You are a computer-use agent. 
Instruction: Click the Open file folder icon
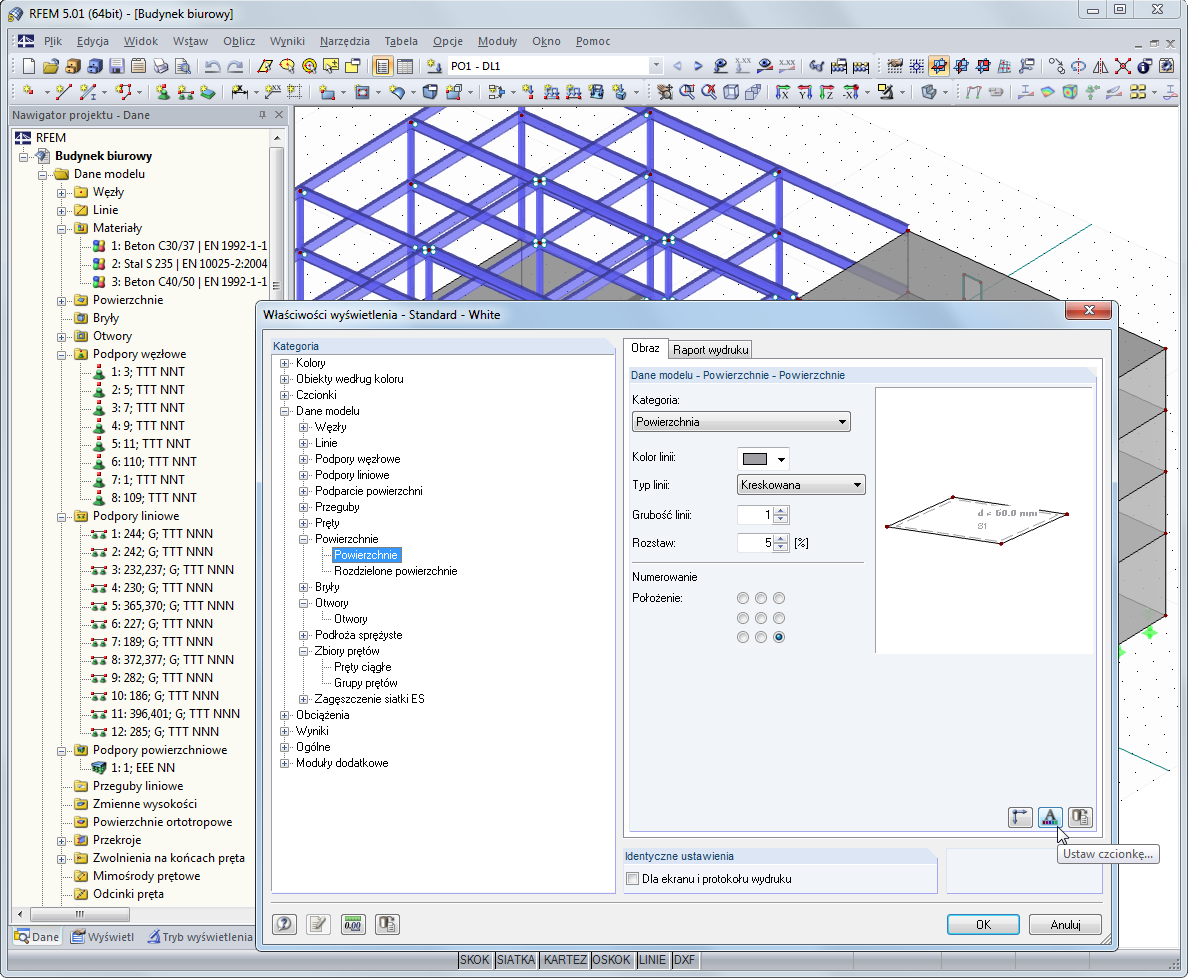tap(51, 67)
